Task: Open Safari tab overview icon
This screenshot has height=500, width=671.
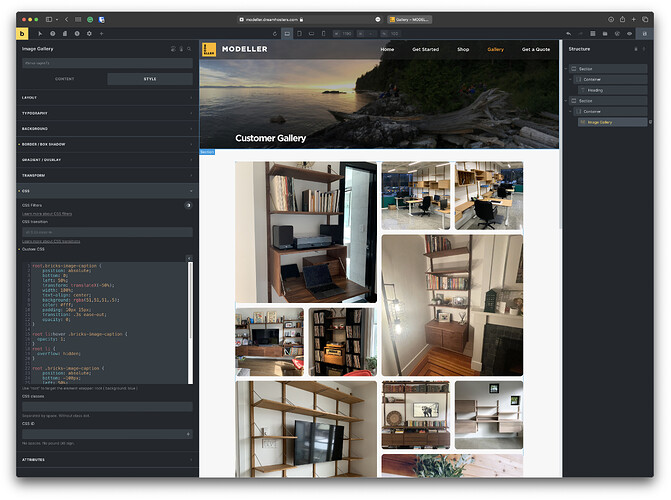Action: [x=645, y=19]
